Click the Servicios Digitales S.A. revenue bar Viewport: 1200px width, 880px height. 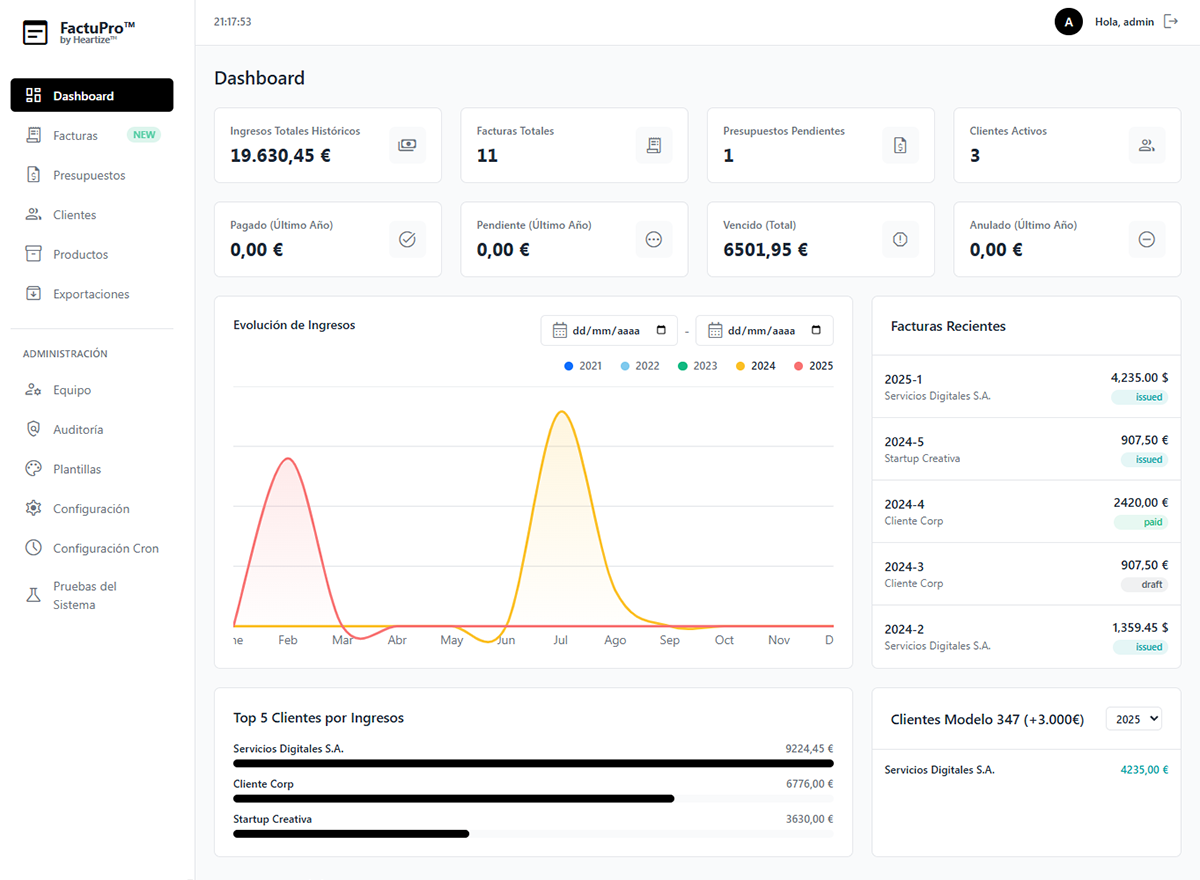[533, 763]
